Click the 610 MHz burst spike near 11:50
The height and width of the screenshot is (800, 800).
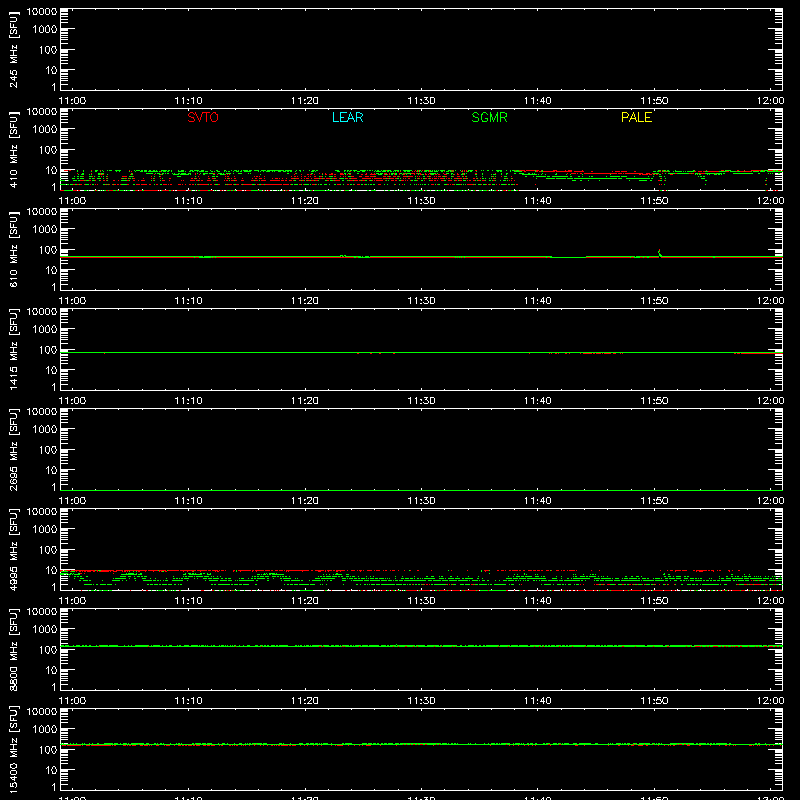(x=659, y=253)
